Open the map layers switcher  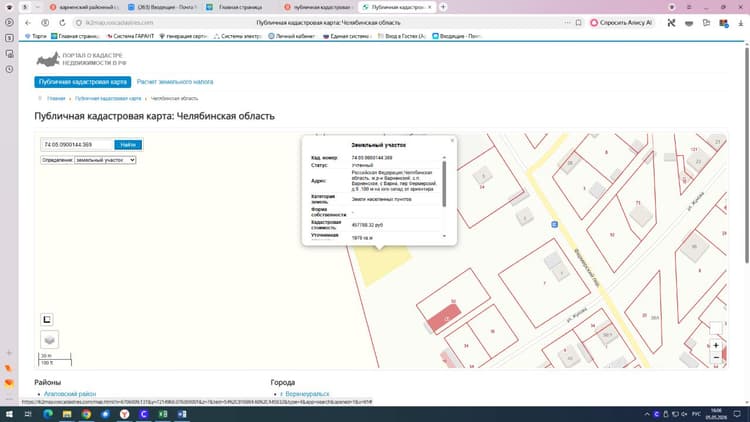(49, 340)
